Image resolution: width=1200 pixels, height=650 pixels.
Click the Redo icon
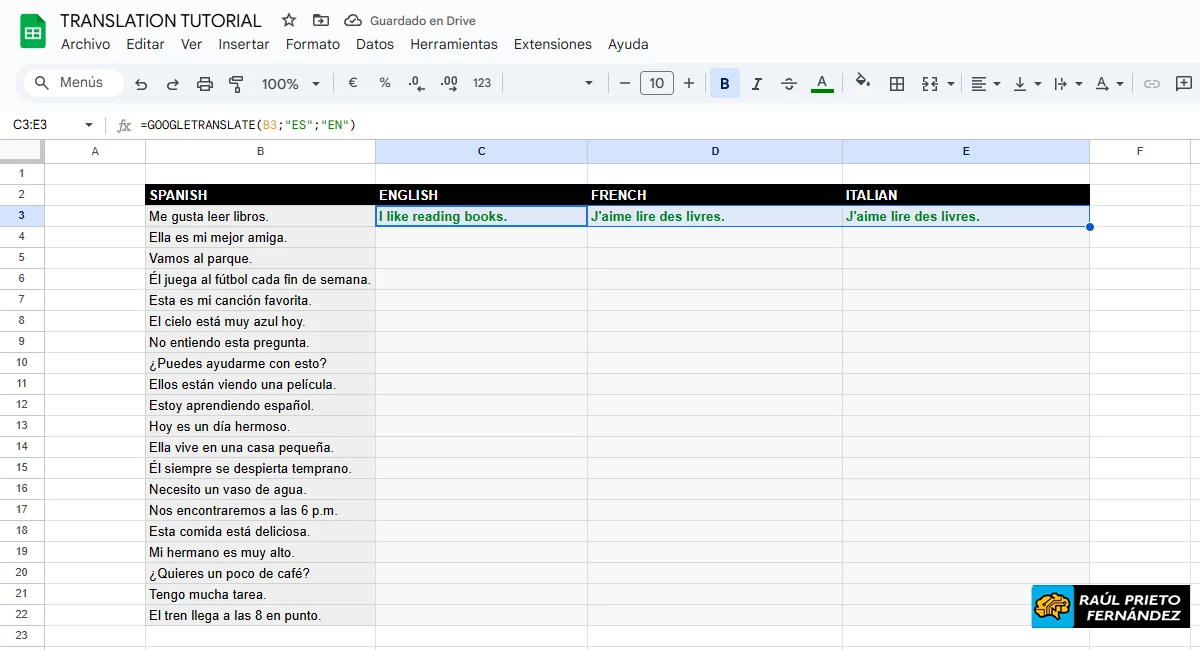point(172,83)
